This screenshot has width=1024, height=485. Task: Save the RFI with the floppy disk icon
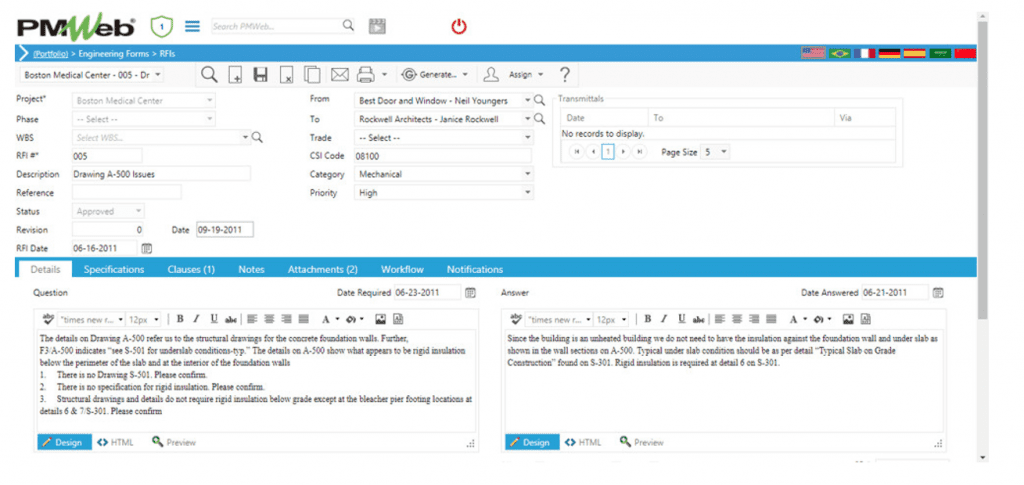pos(261,75)
